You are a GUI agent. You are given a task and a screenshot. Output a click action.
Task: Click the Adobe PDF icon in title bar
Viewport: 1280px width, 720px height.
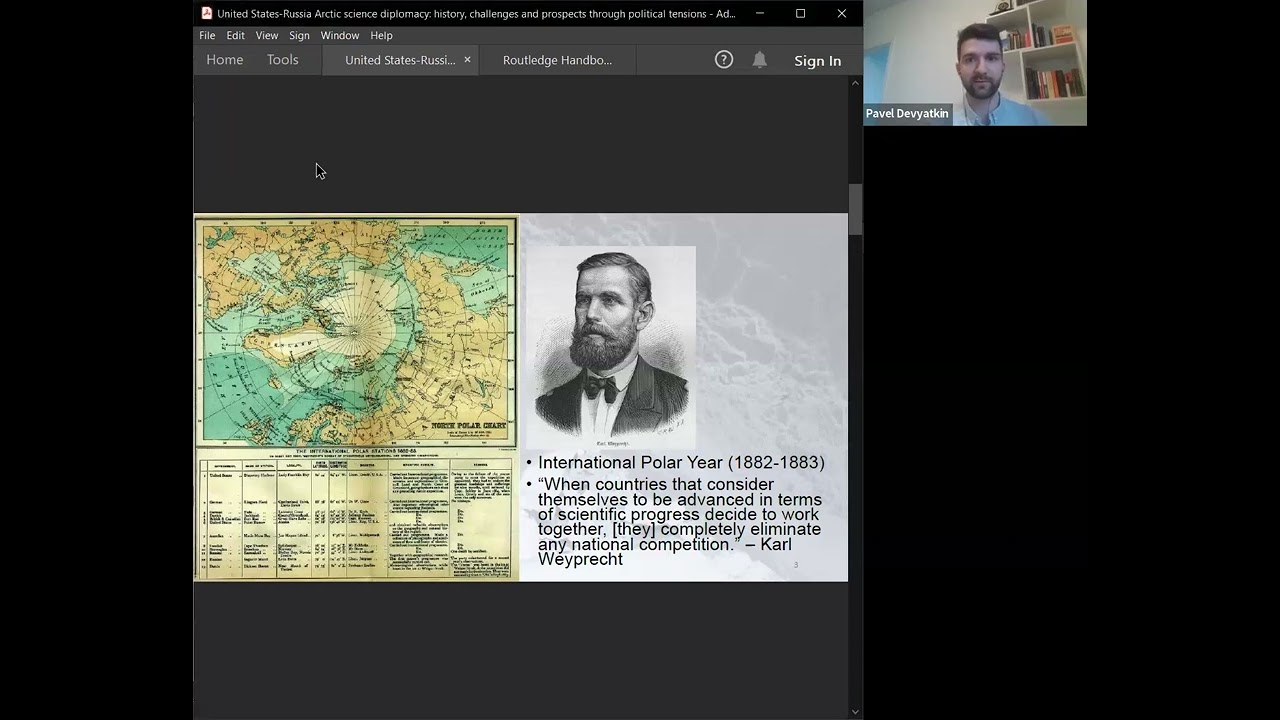207,13
